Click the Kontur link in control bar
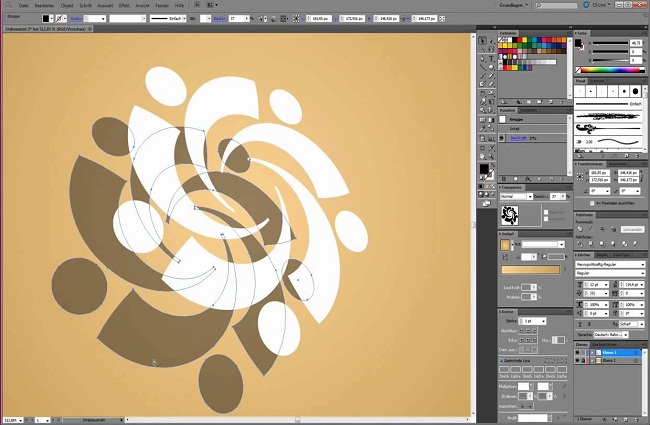Viewport: 650px width, 425px height. tap(76, 19)
